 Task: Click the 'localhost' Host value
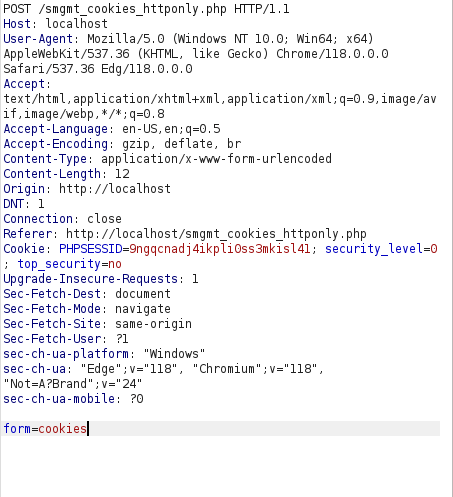pos(76,24)
